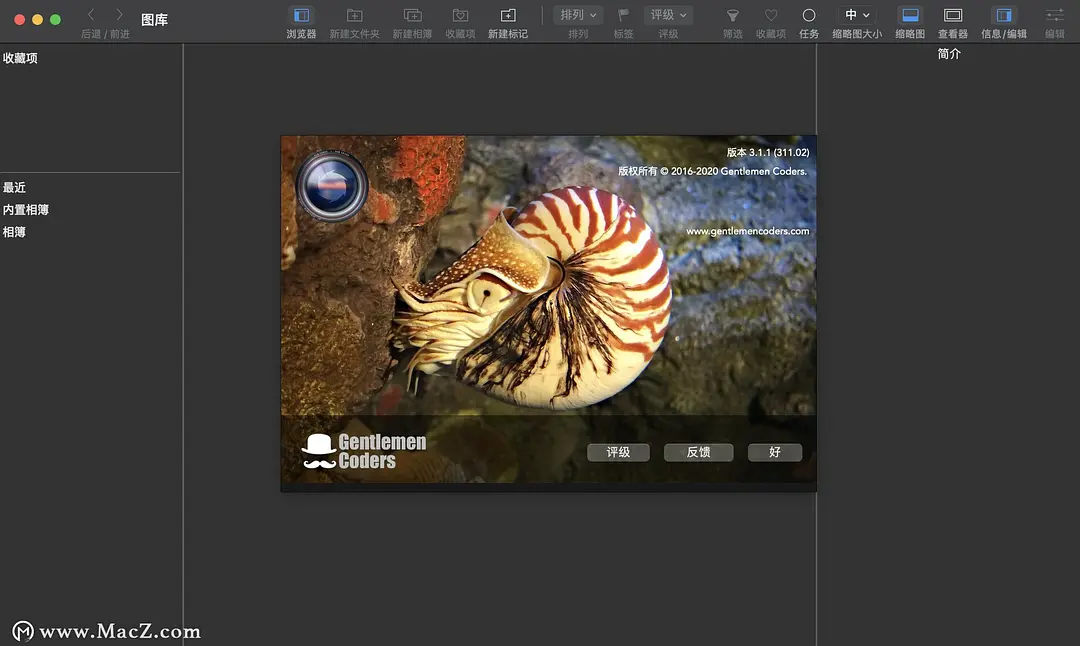Toggle the Viewer (查看器) panel

[x=953, y=16]
